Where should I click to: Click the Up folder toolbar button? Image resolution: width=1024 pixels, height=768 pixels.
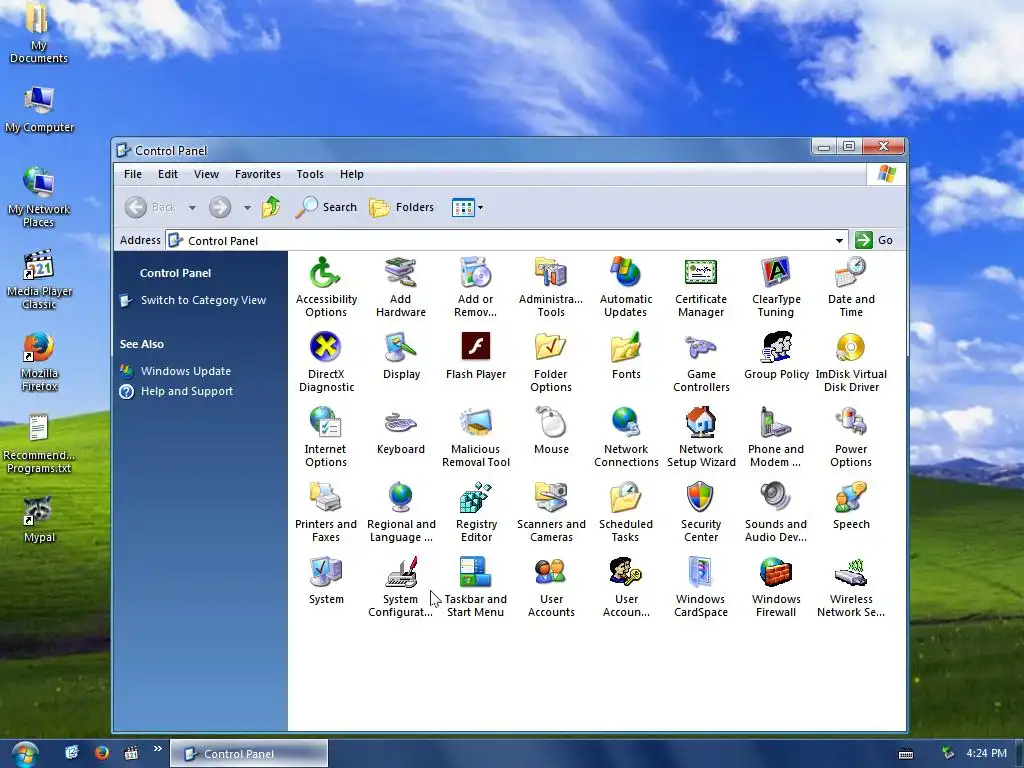coord(271,207)
